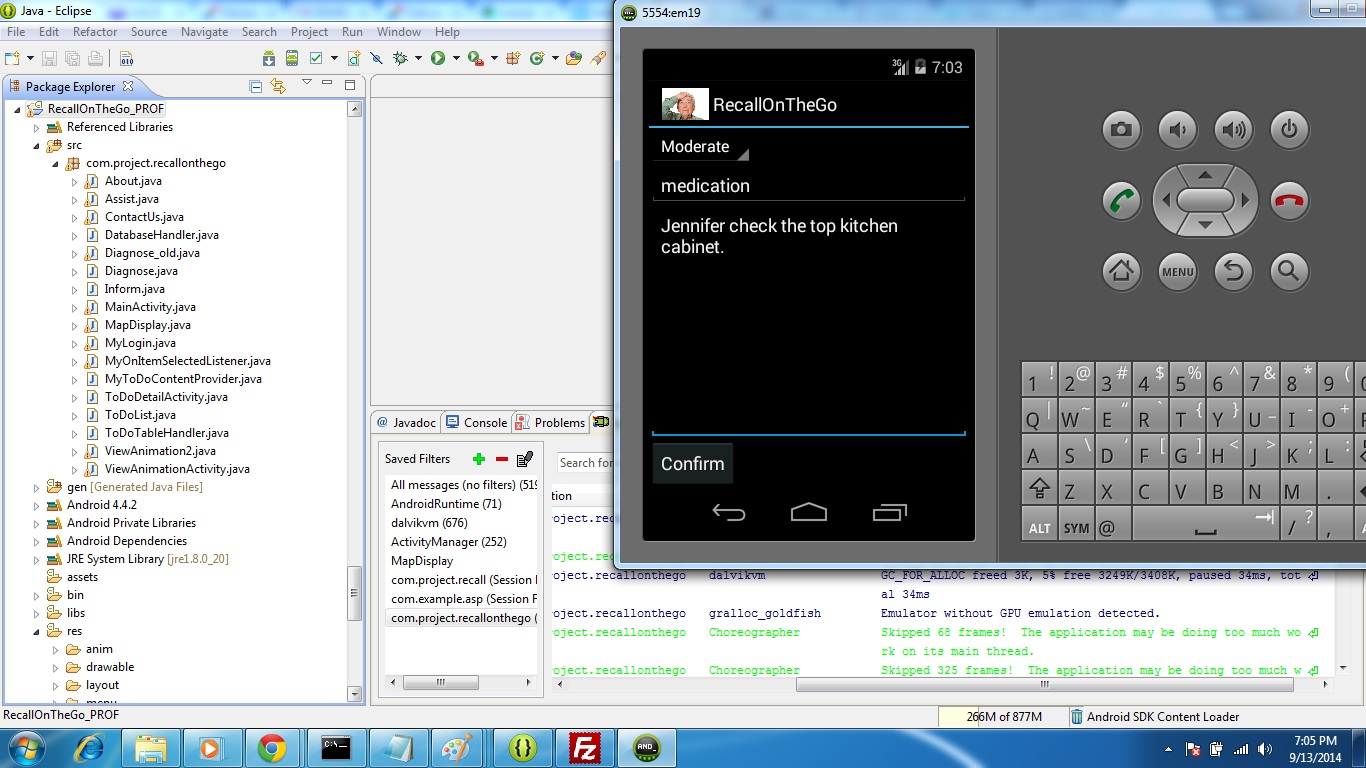Collapse the RecallOnTheGo_PROF project node
The image size is (1366, 768).
[x=18, y=109]
